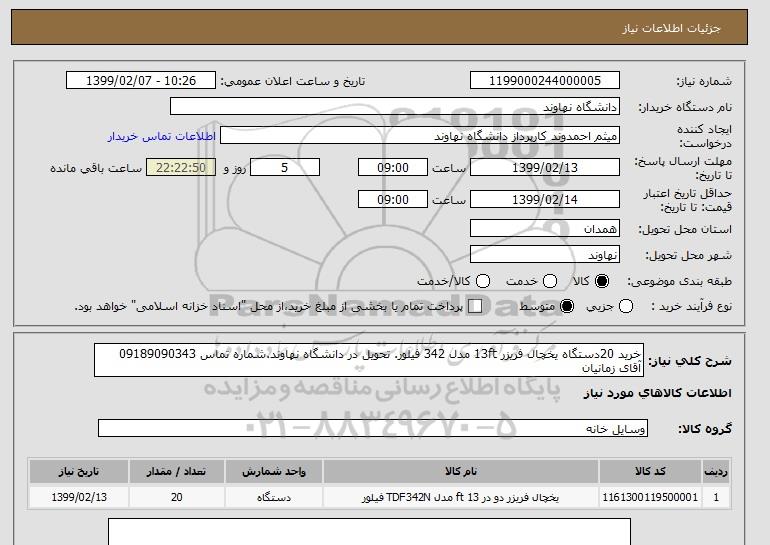Click the remaining days field showing 5
The image size is (770, 545).
[x=285, y=167]
